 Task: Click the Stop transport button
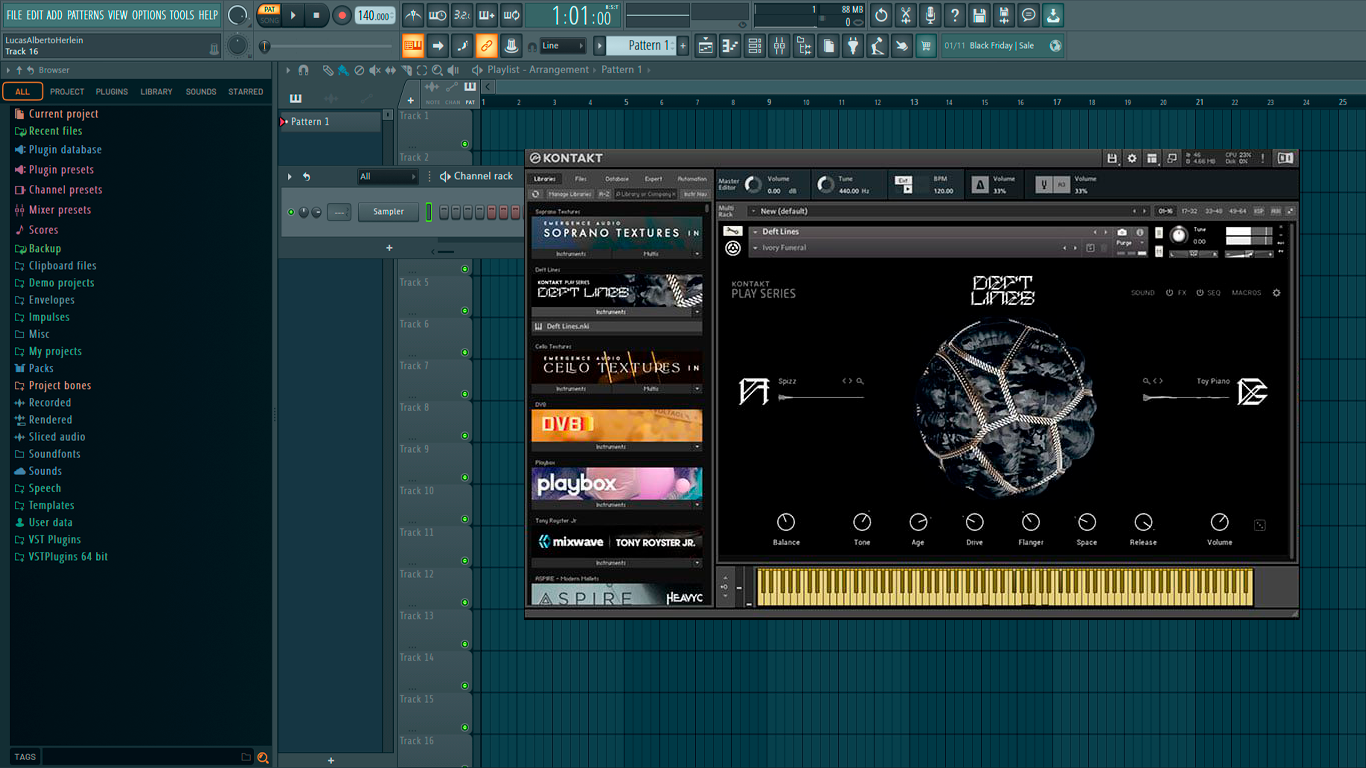pyautogui.click(x=317, y=16)
